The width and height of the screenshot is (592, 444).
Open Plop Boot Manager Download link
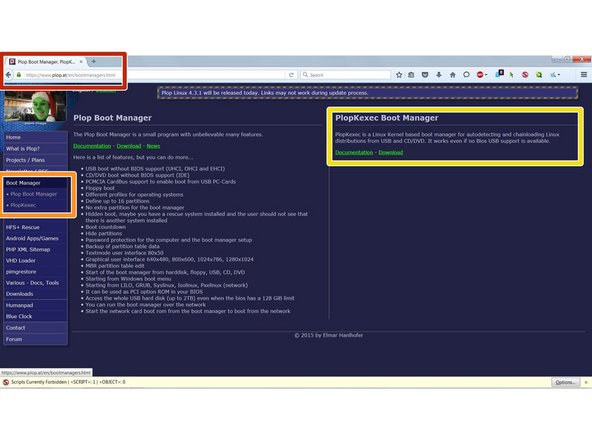pyautogui.click(x=129, y=146)
